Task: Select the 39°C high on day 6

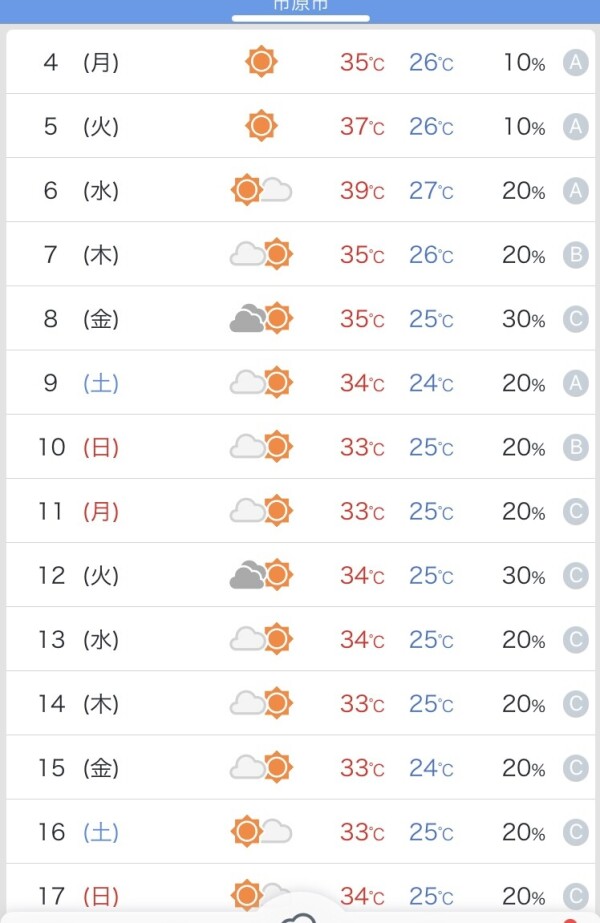Action: [362, 191]
